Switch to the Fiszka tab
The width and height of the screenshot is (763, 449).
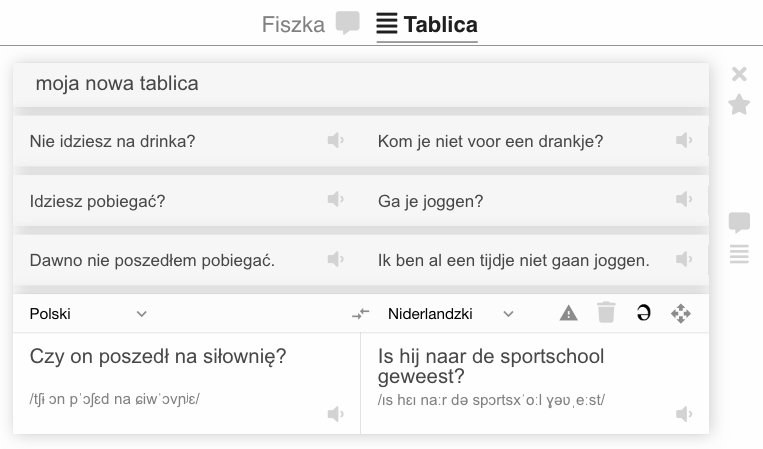pos(310,24)
